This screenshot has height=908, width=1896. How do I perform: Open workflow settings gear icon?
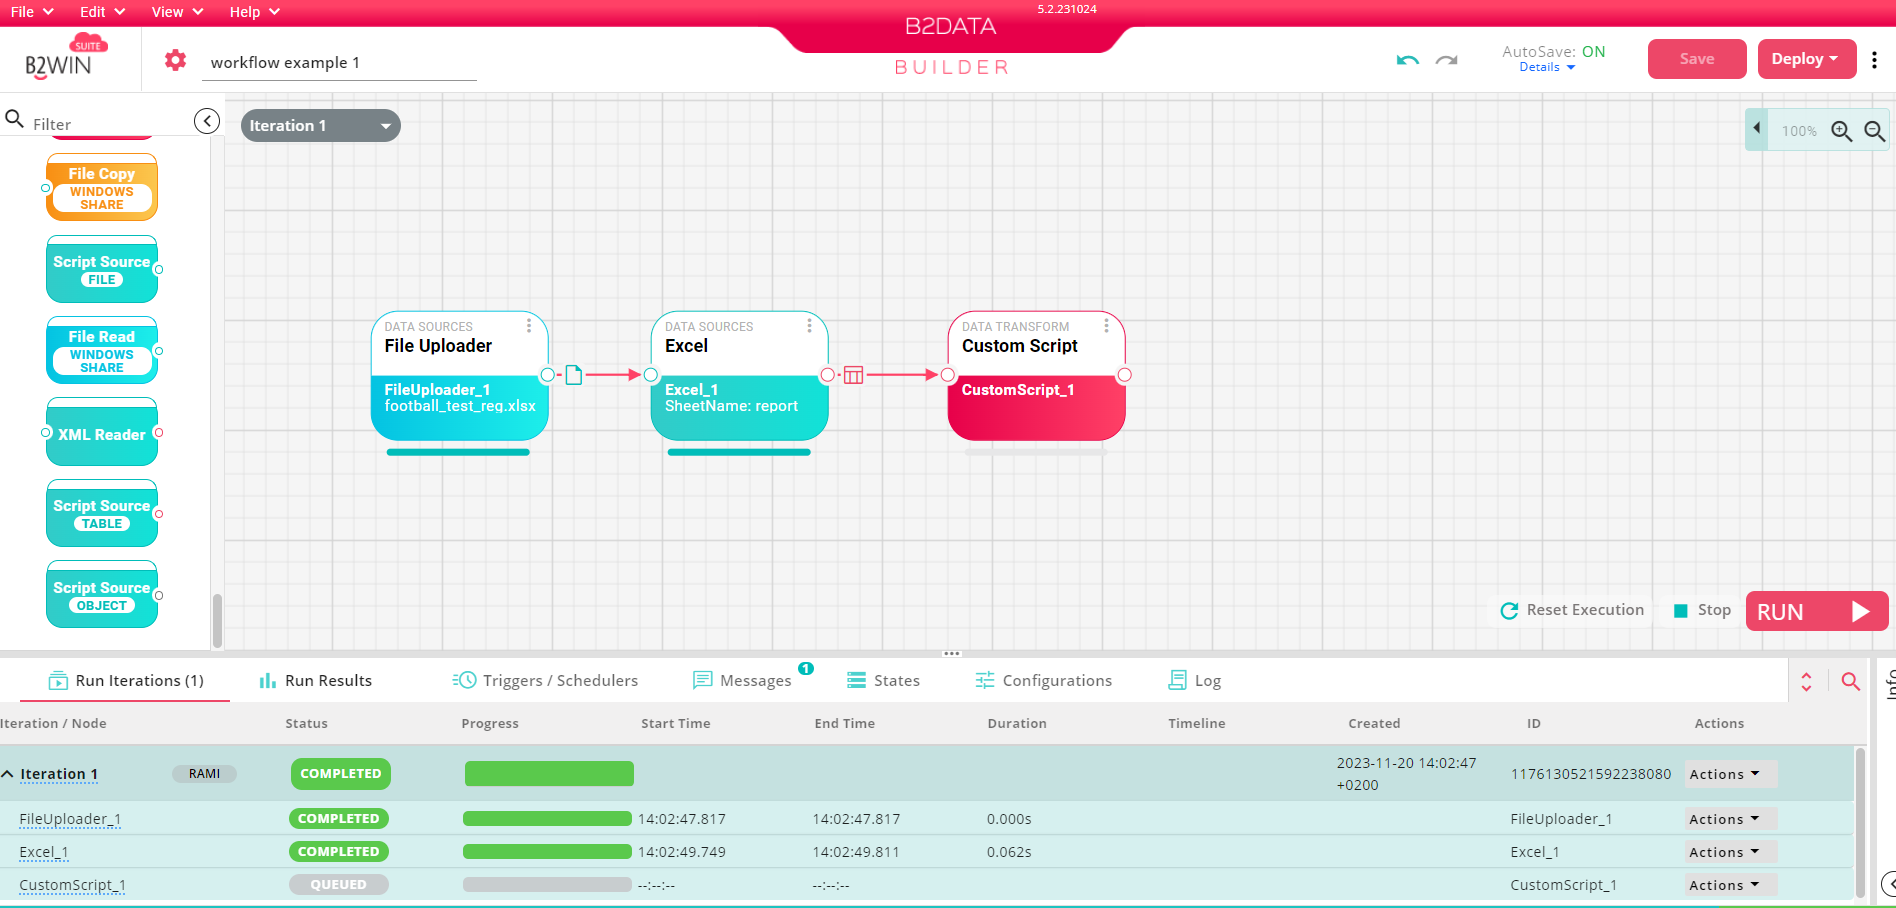click(175, 60)
